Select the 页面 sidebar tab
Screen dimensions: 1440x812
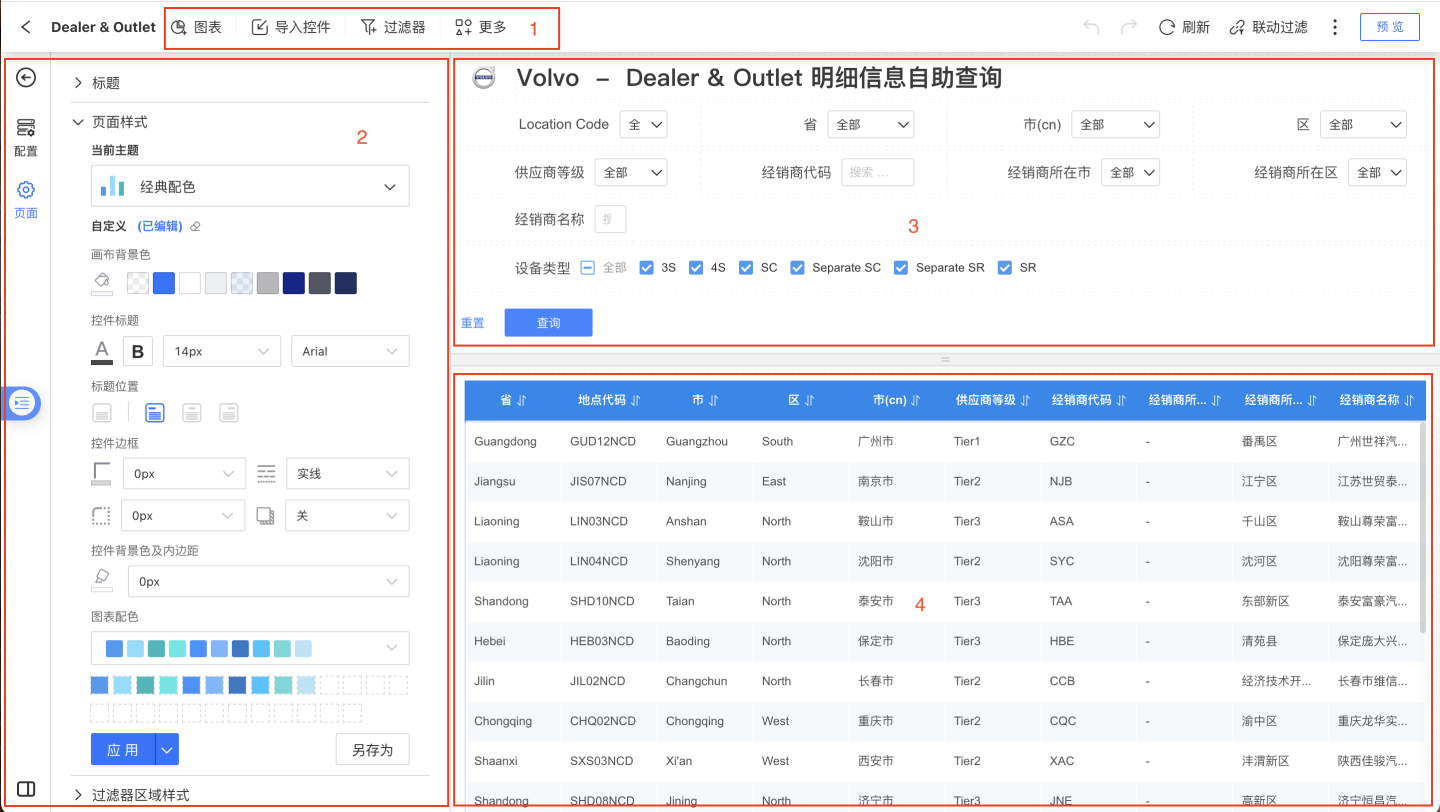[x=26, y=199]
